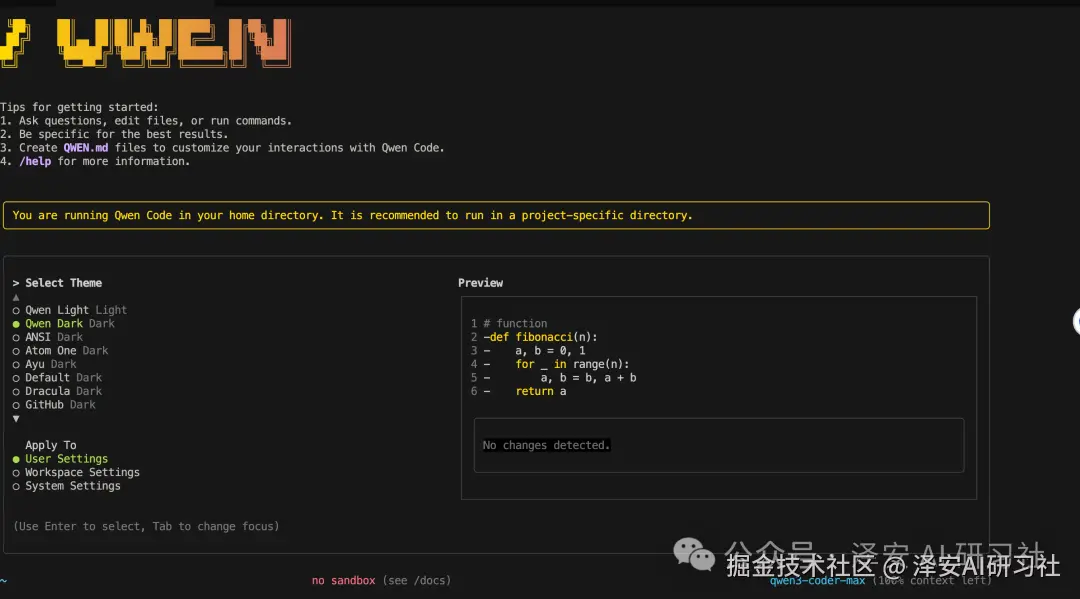Click the 'return a' code line
1080x599 pixels.
(x=541, y=391)
